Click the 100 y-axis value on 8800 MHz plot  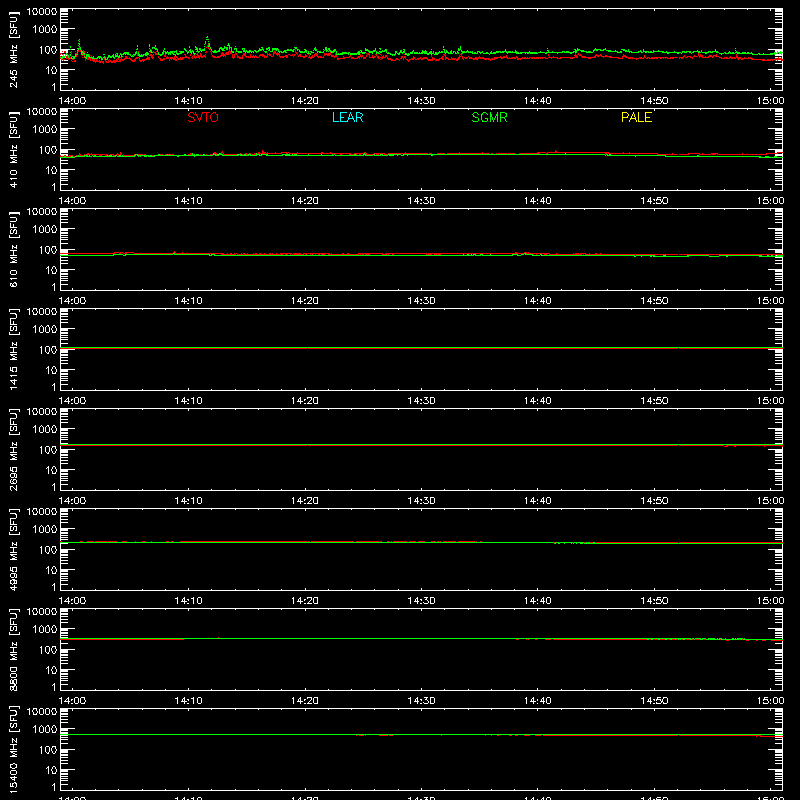click(48, 650)
